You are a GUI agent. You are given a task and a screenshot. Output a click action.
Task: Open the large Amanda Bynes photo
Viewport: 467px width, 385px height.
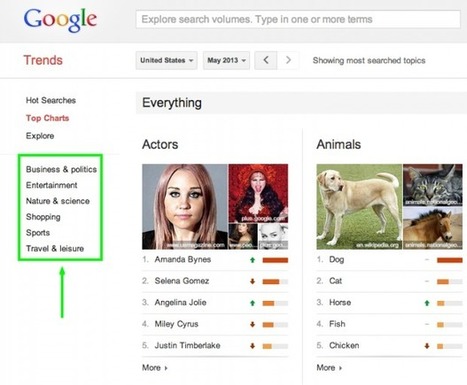(x=185, y=207)
